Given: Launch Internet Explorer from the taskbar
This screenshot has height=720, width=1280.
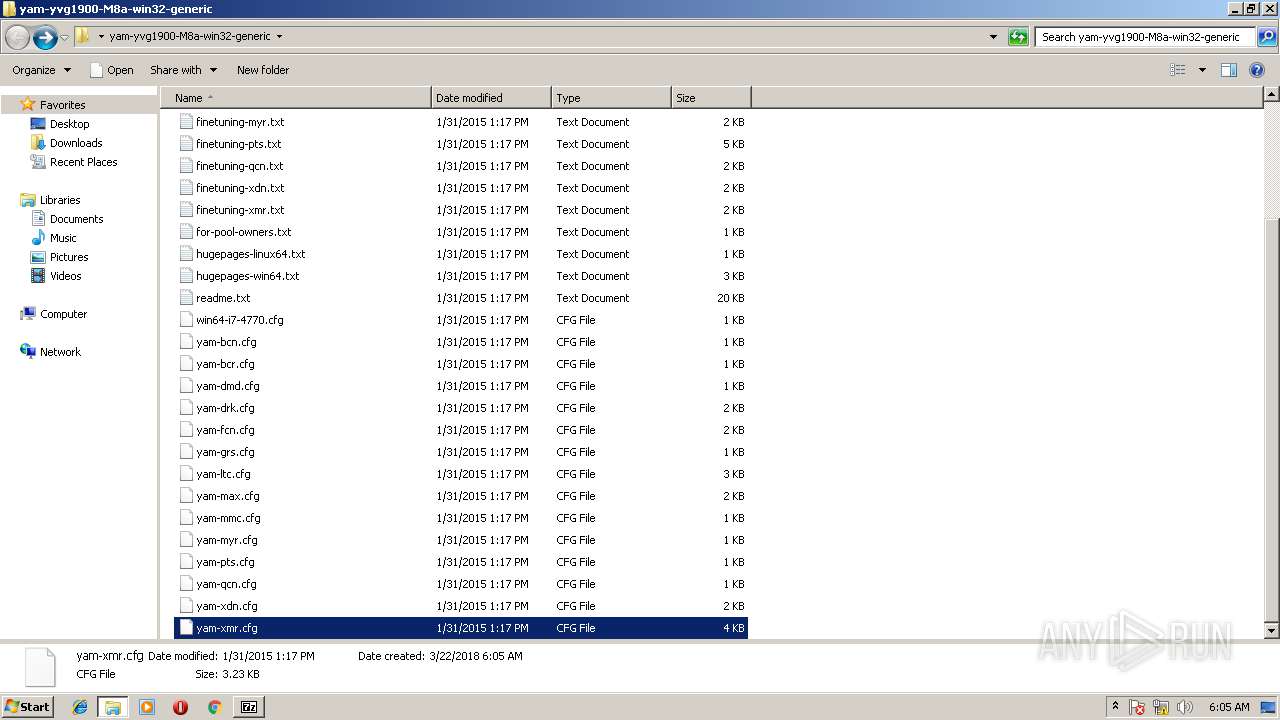Looking at the screenshot, I should click(x=80, y=707).
